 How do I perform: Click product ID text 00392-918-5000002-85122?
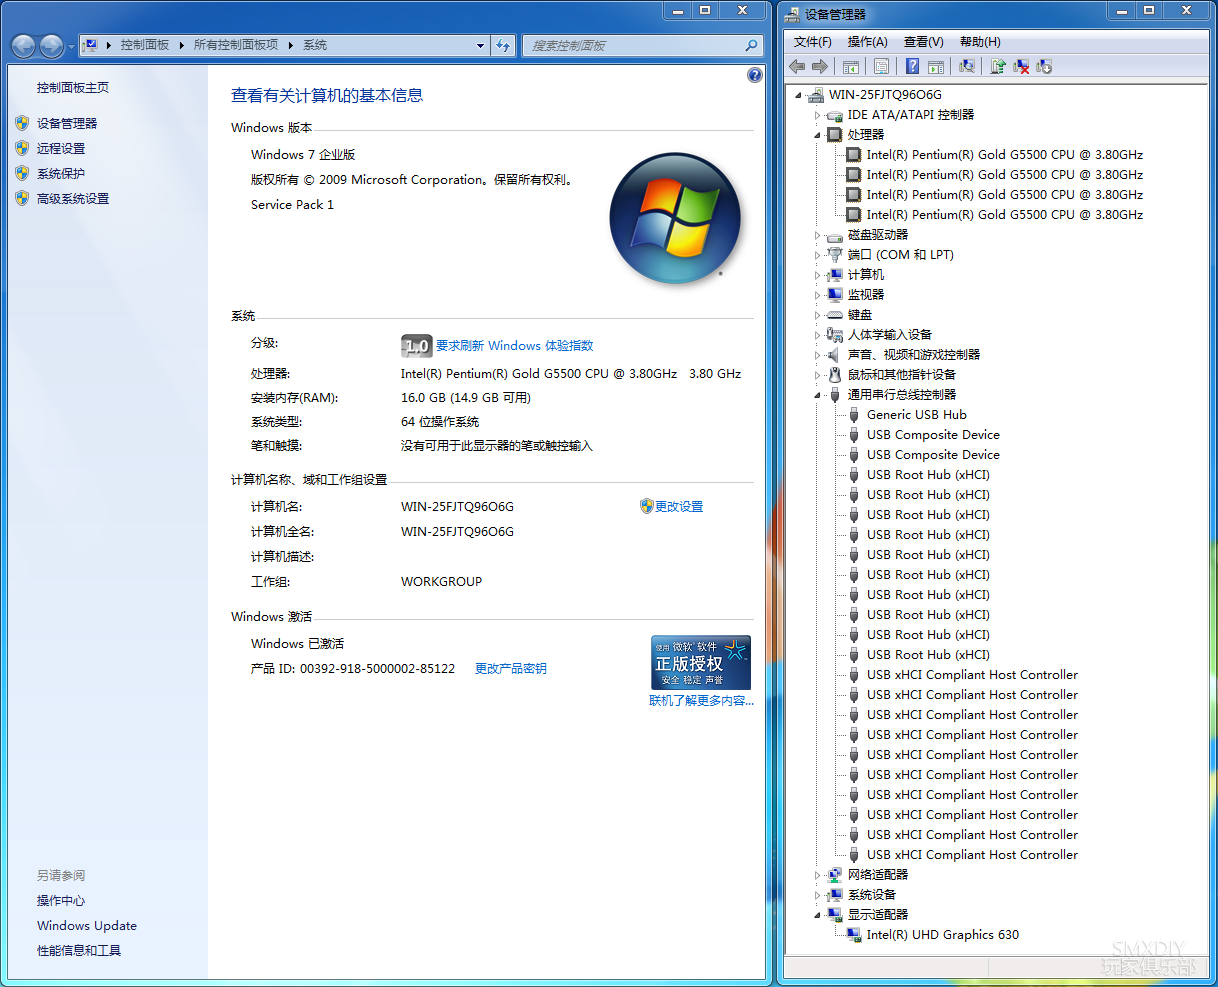[377, 669]
